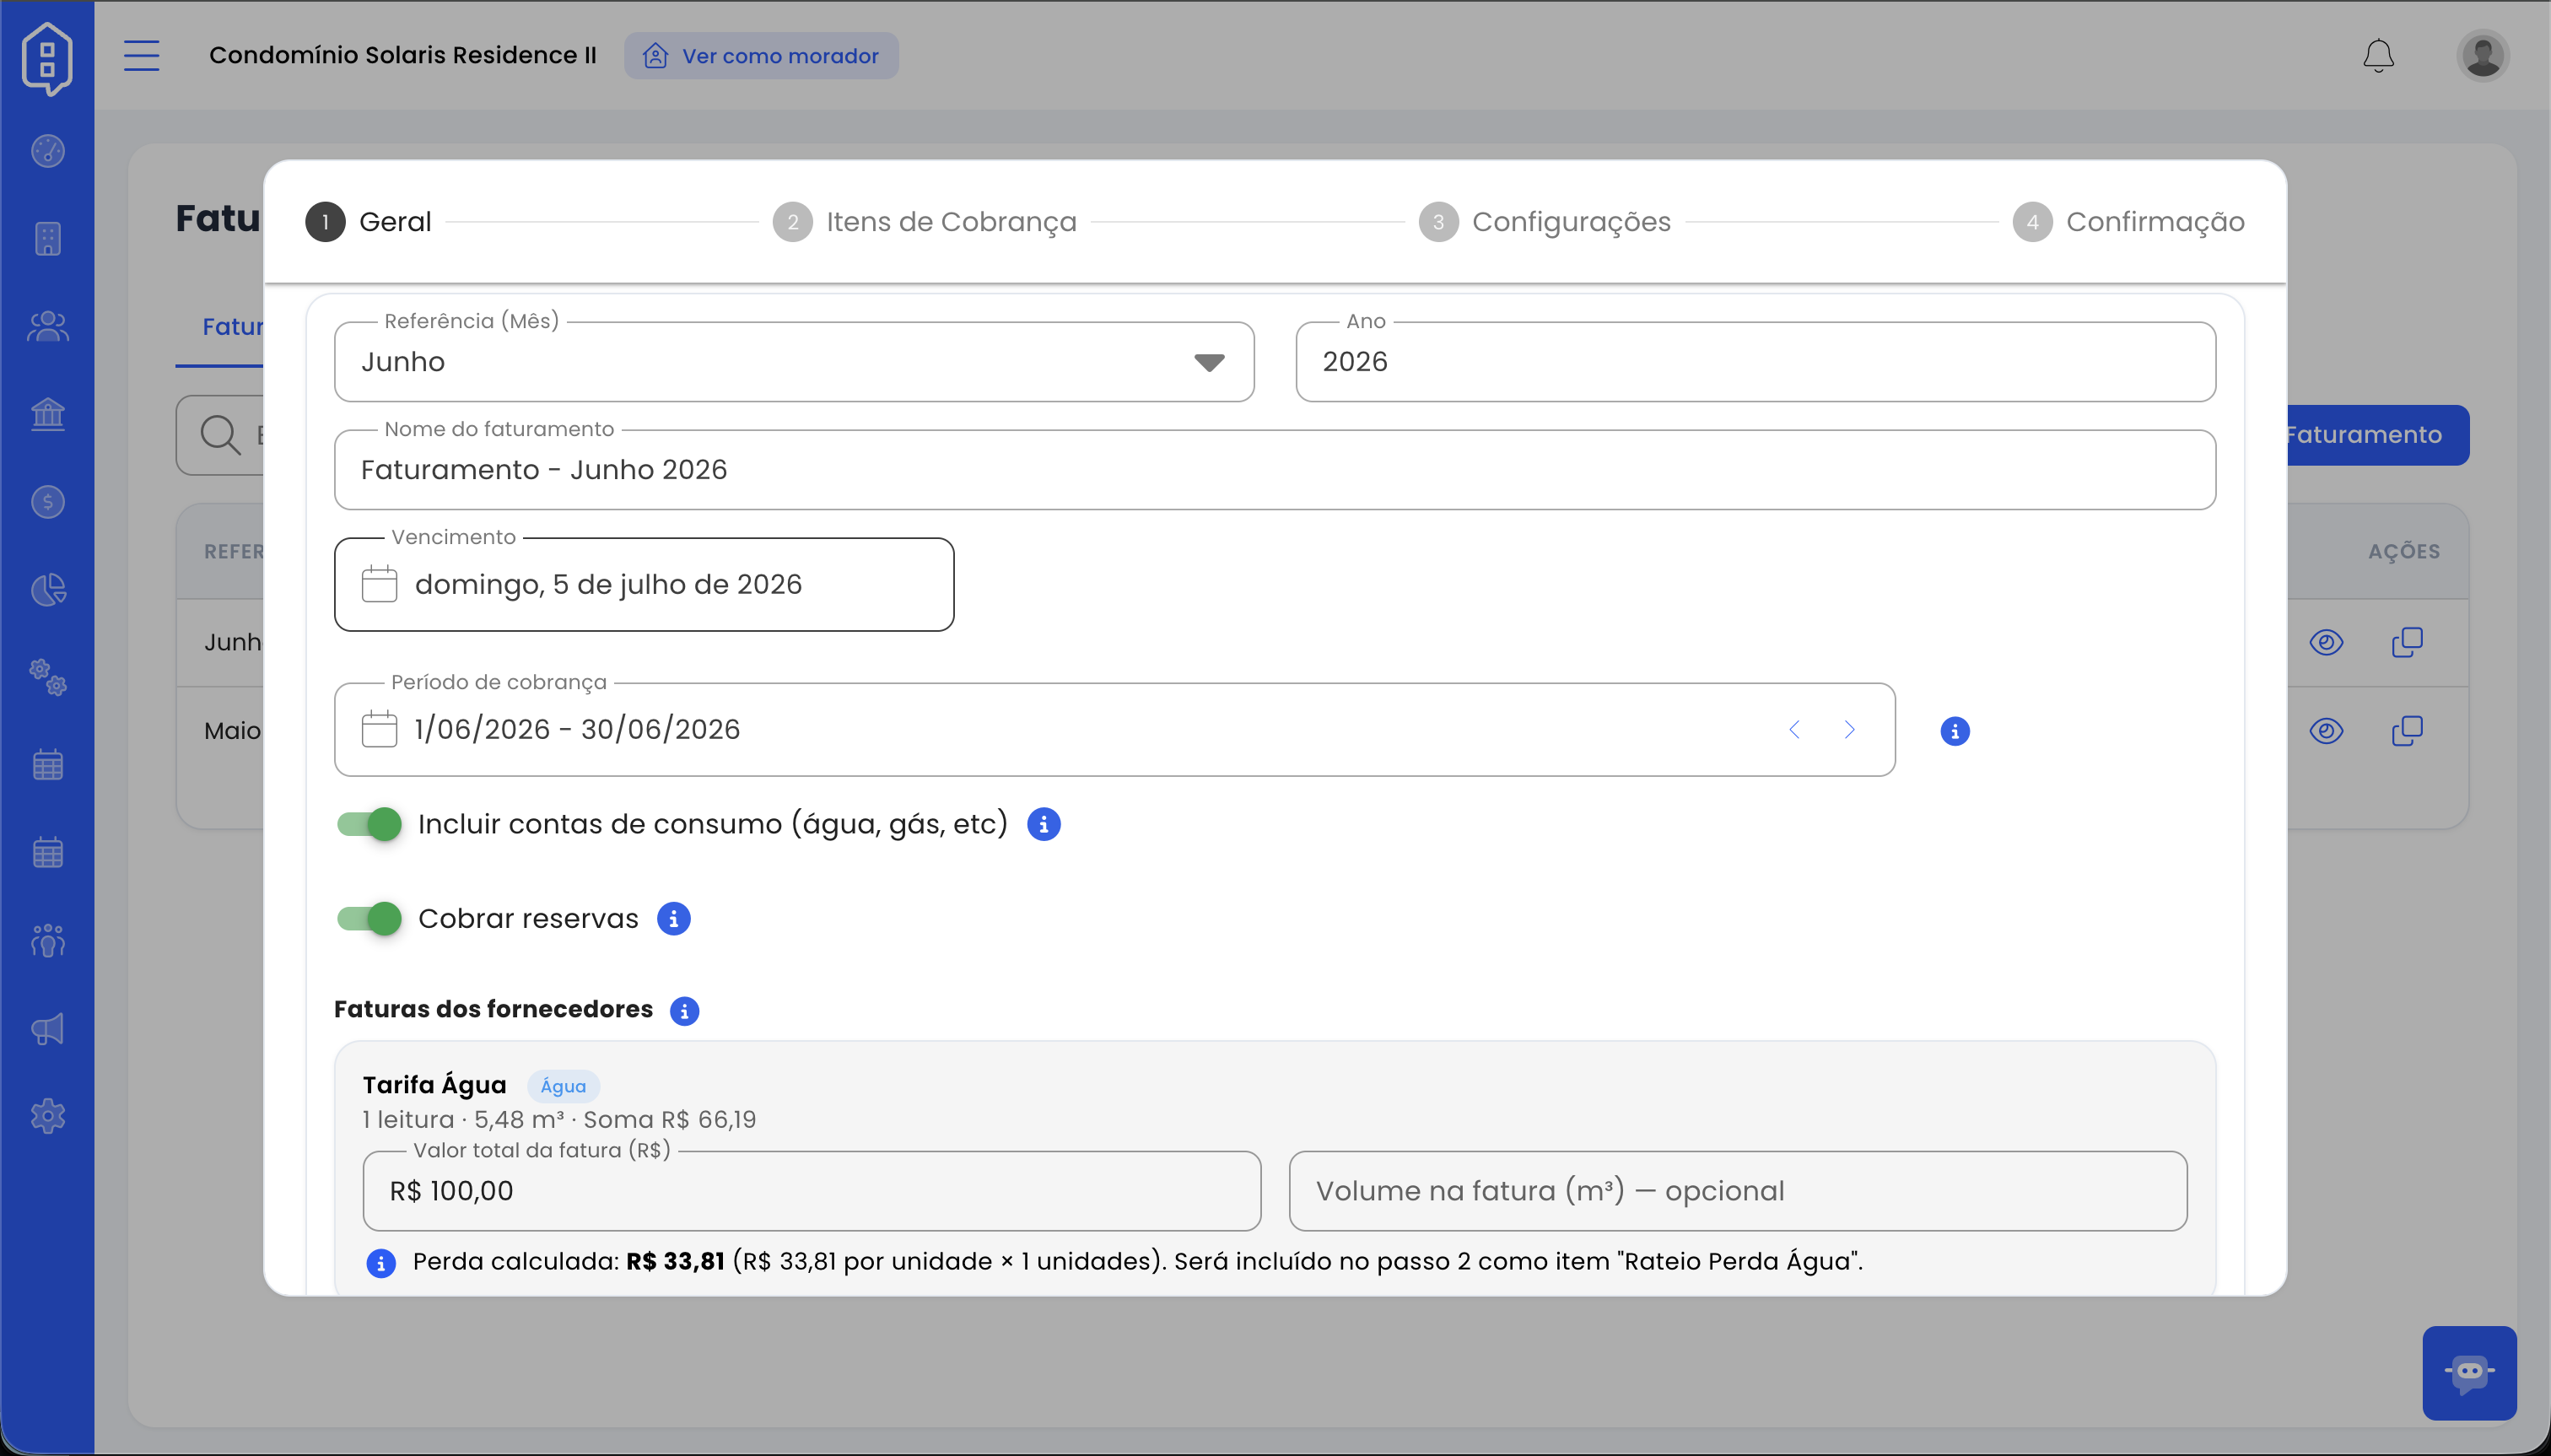The height and width of the screenshot is (1456, 2551).
Task: Open the Período de cobrança date range field
Action: click(x=1114, y=729)
